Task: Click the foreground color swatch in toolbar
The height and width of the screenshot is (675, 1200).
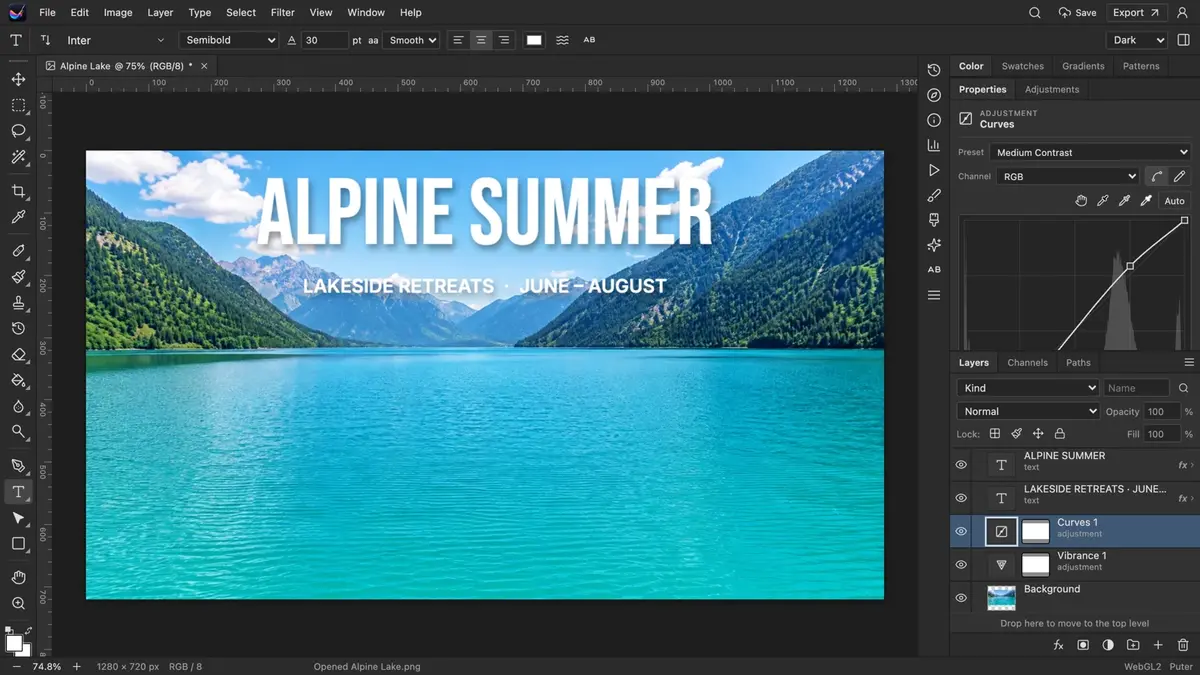Action: [13, 643]
